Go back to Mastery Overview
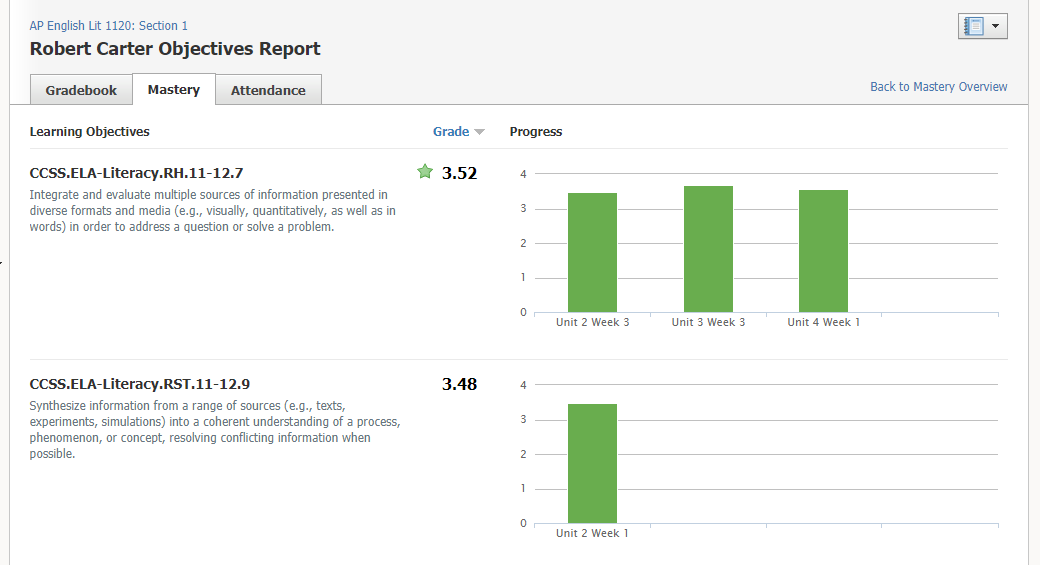The image size is (1040, 565). (x=938, y=87)
